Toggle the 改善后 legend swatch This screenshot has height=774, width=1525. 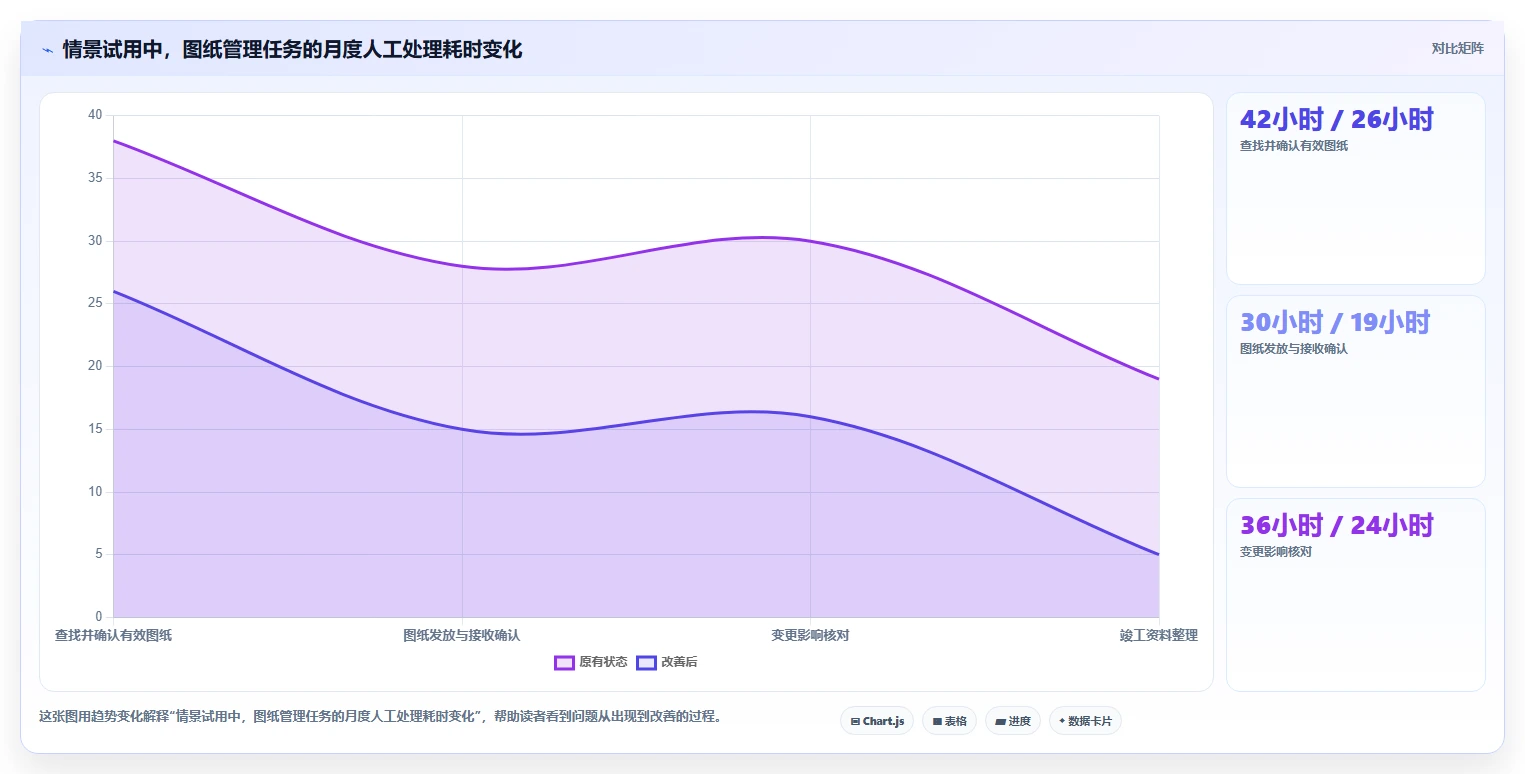tap(646, 662)
